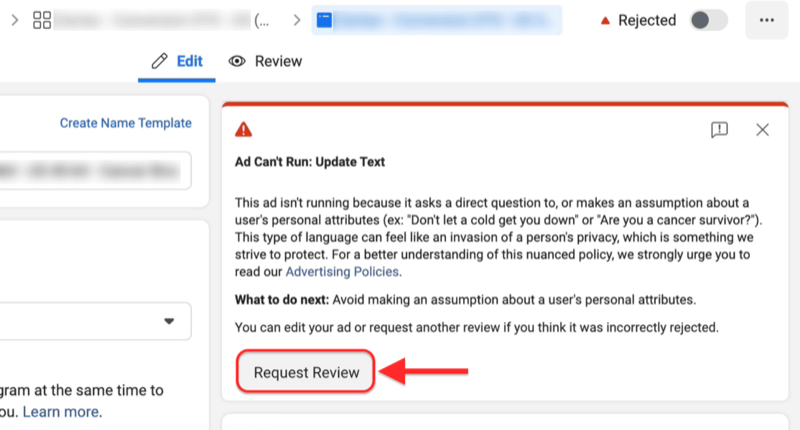This screenshot has width=800, height=430.
Task: Click the red warning triangle in alert box
Action: click(x=243, y=130)
